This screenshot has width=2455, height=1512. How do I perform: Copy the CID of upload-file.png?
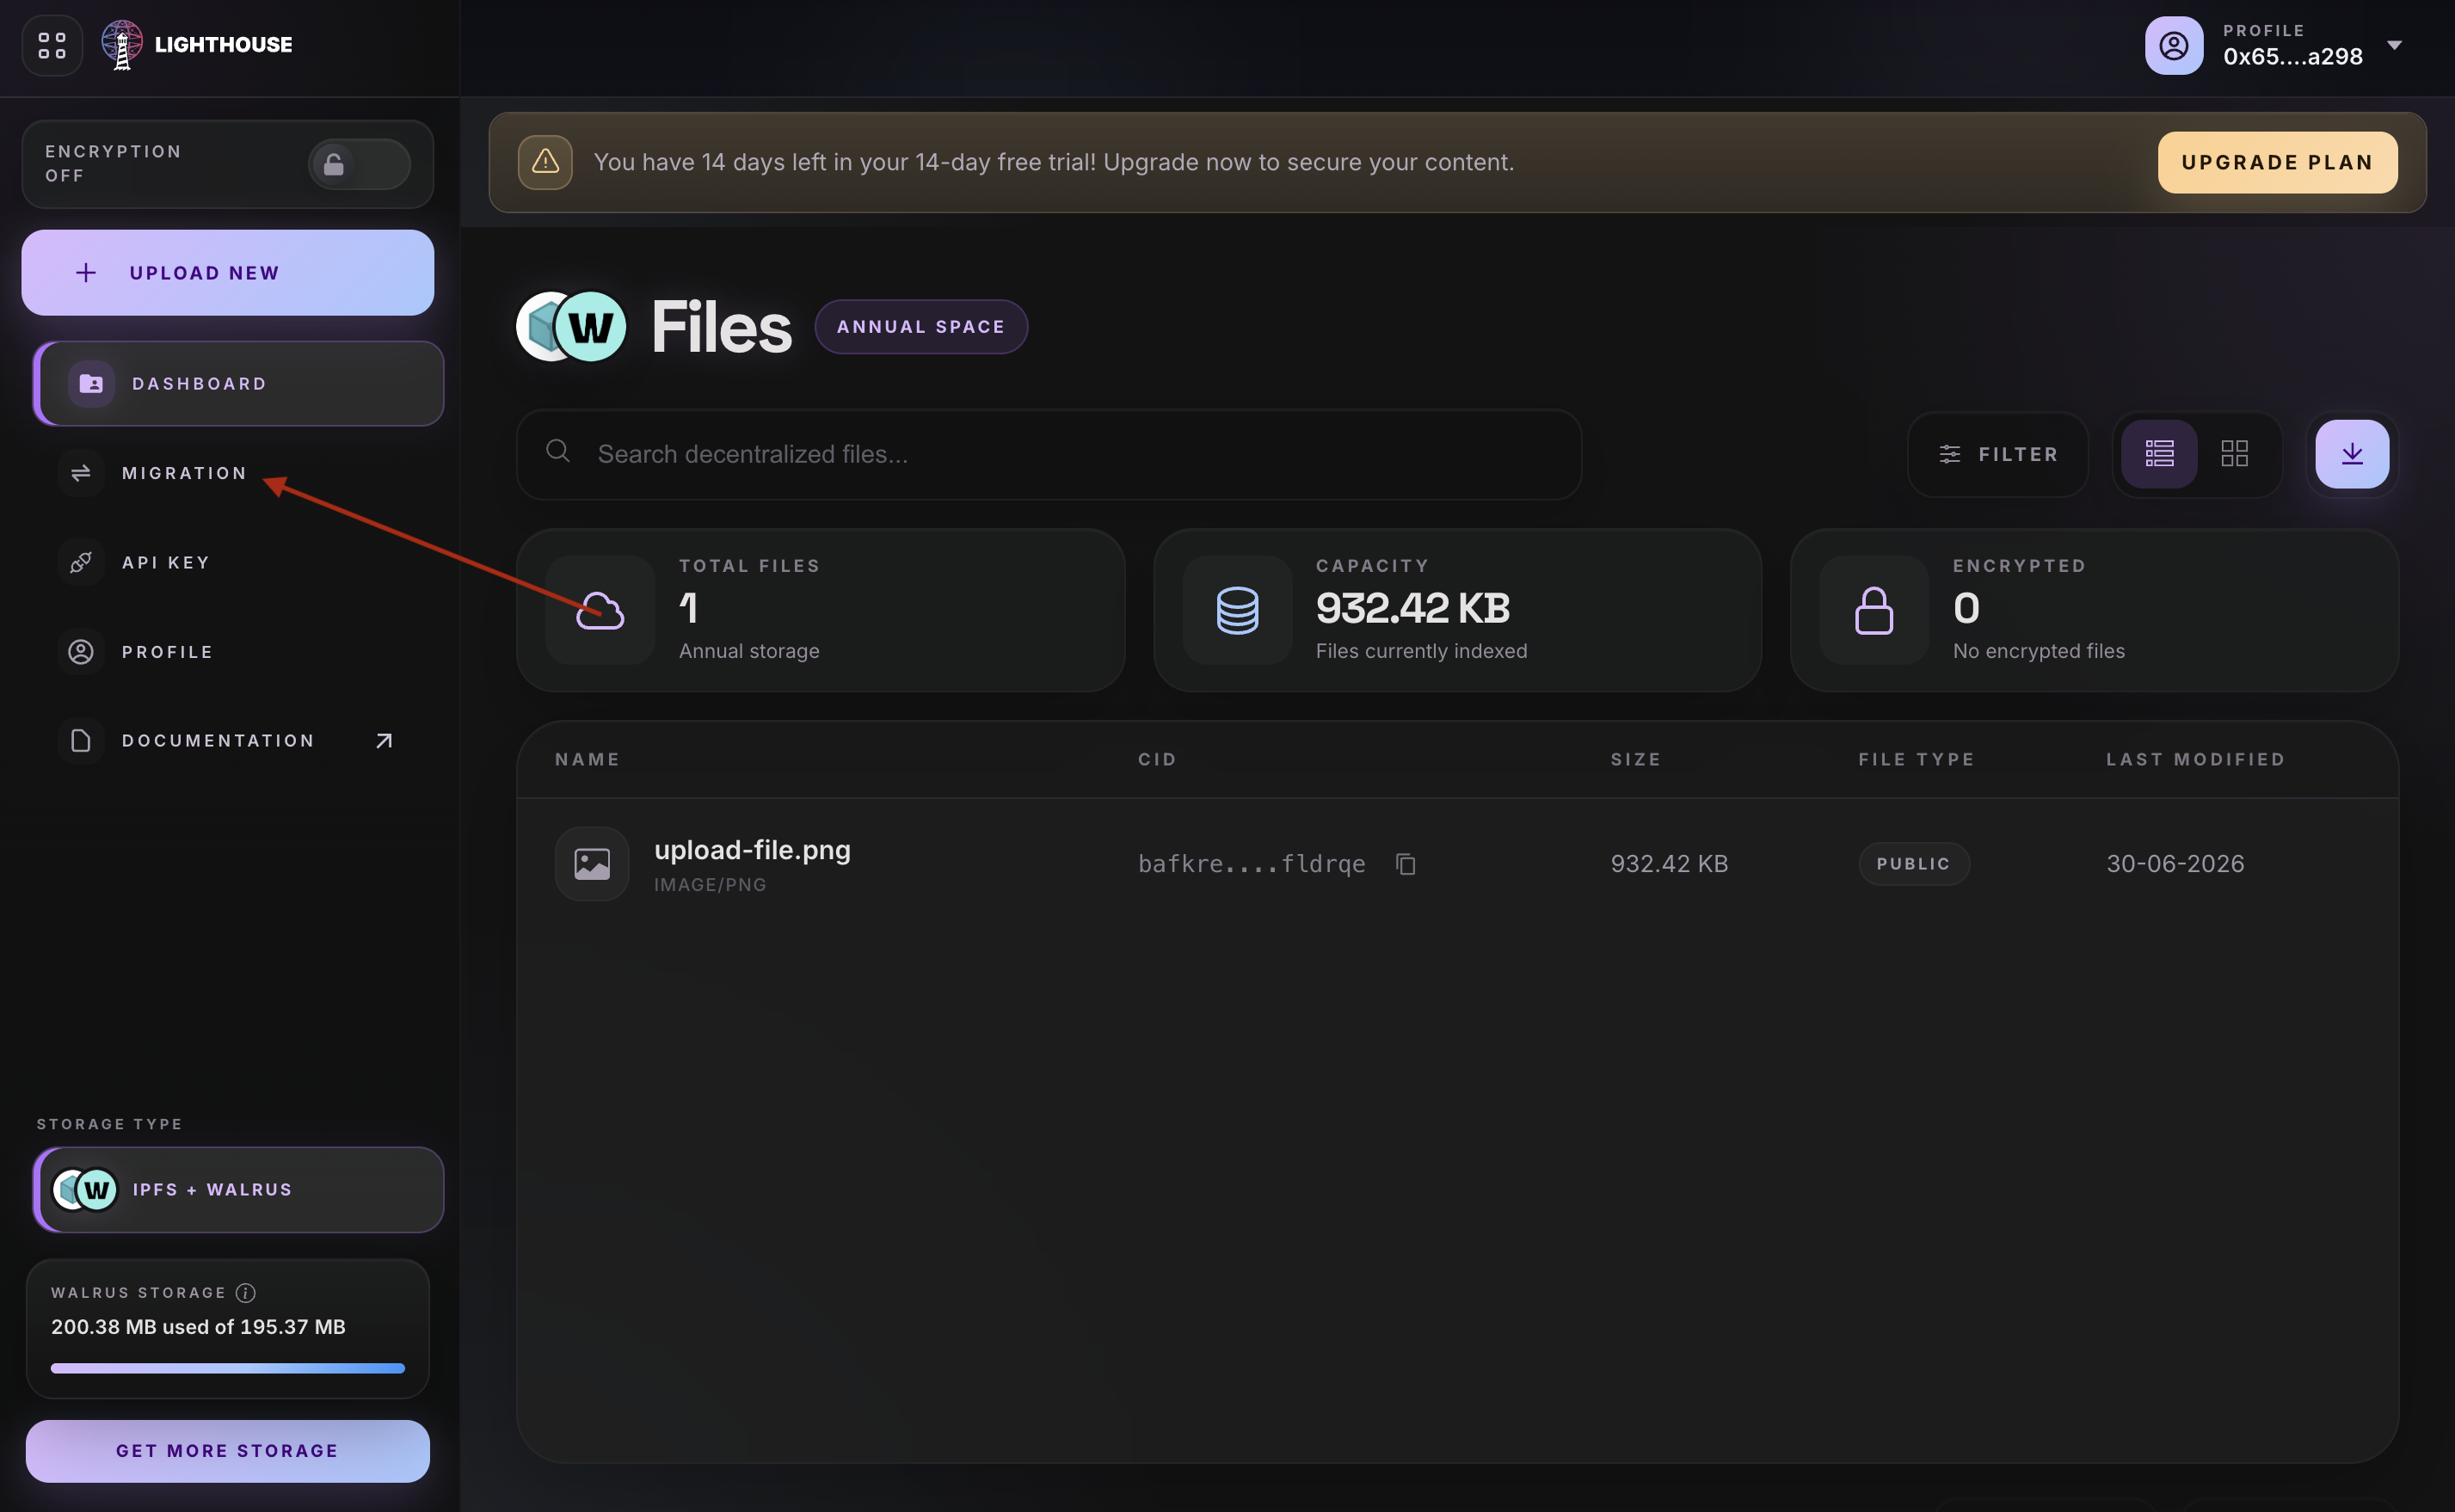[x=1405, y=863]
